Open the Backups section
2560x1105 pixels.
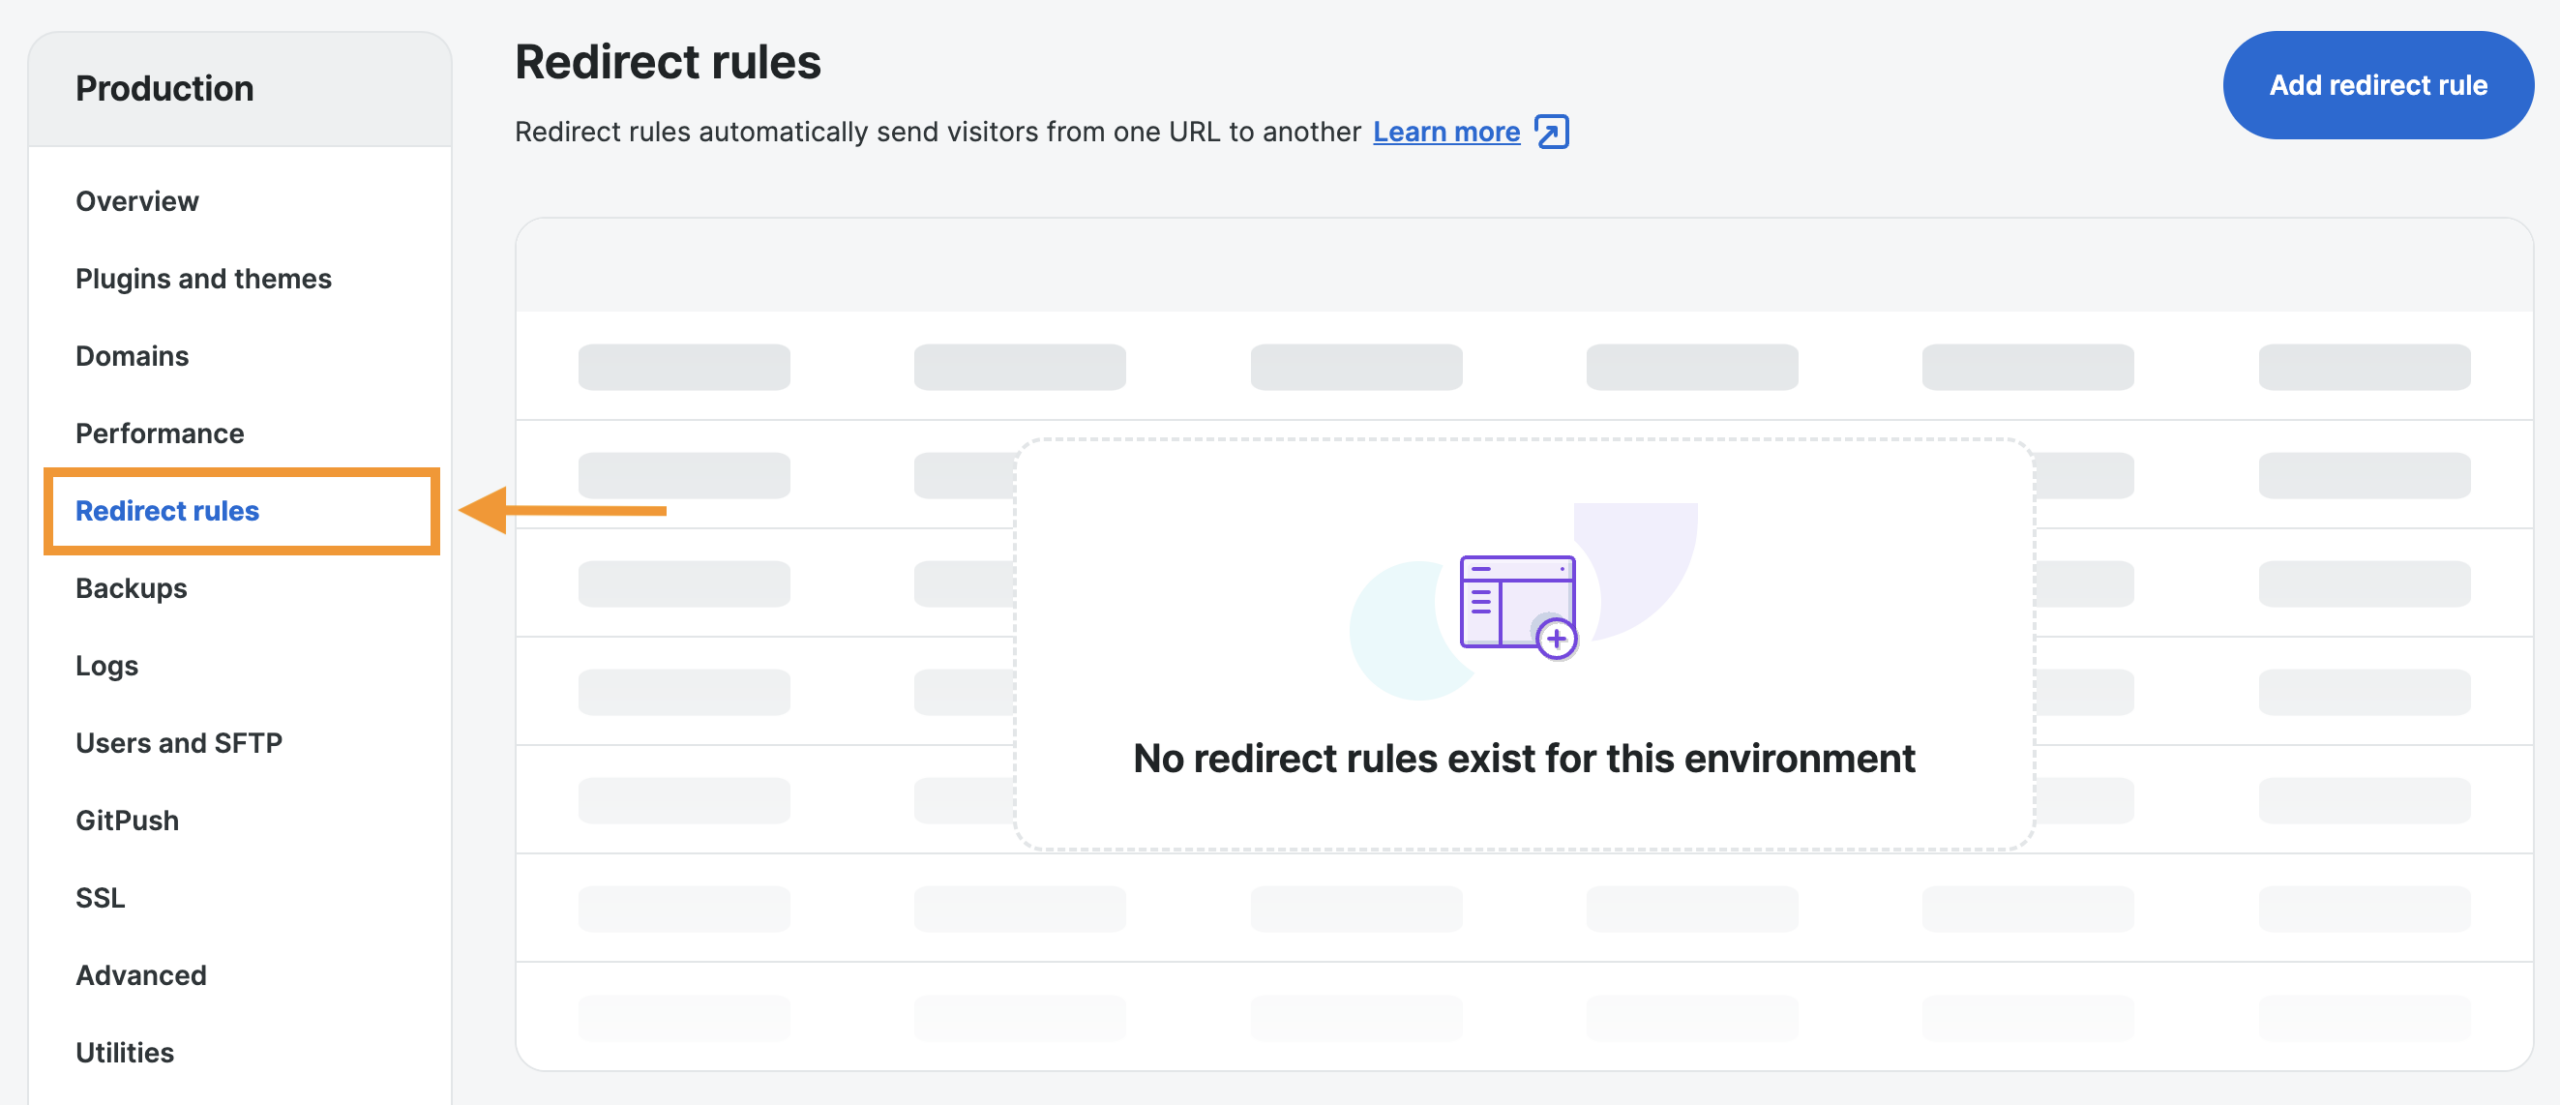131,588
